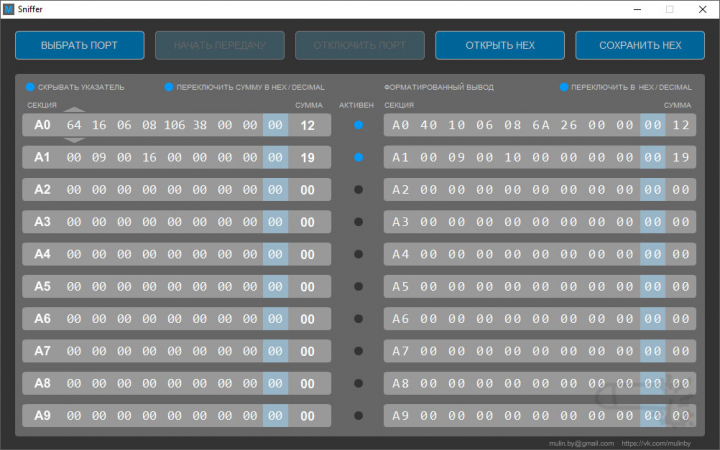
Task: Click the highlighted 00 cell in left A5 row
Action: point(276,287)
